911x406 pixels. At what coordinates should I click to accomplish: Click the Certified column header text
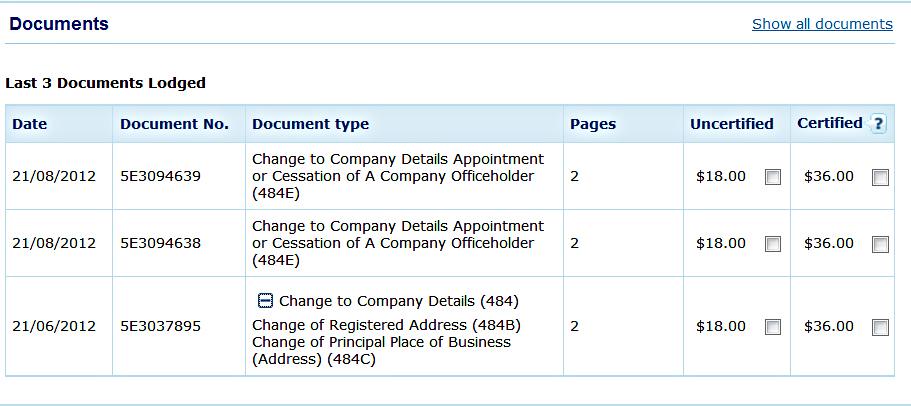[x=829, y=123]
